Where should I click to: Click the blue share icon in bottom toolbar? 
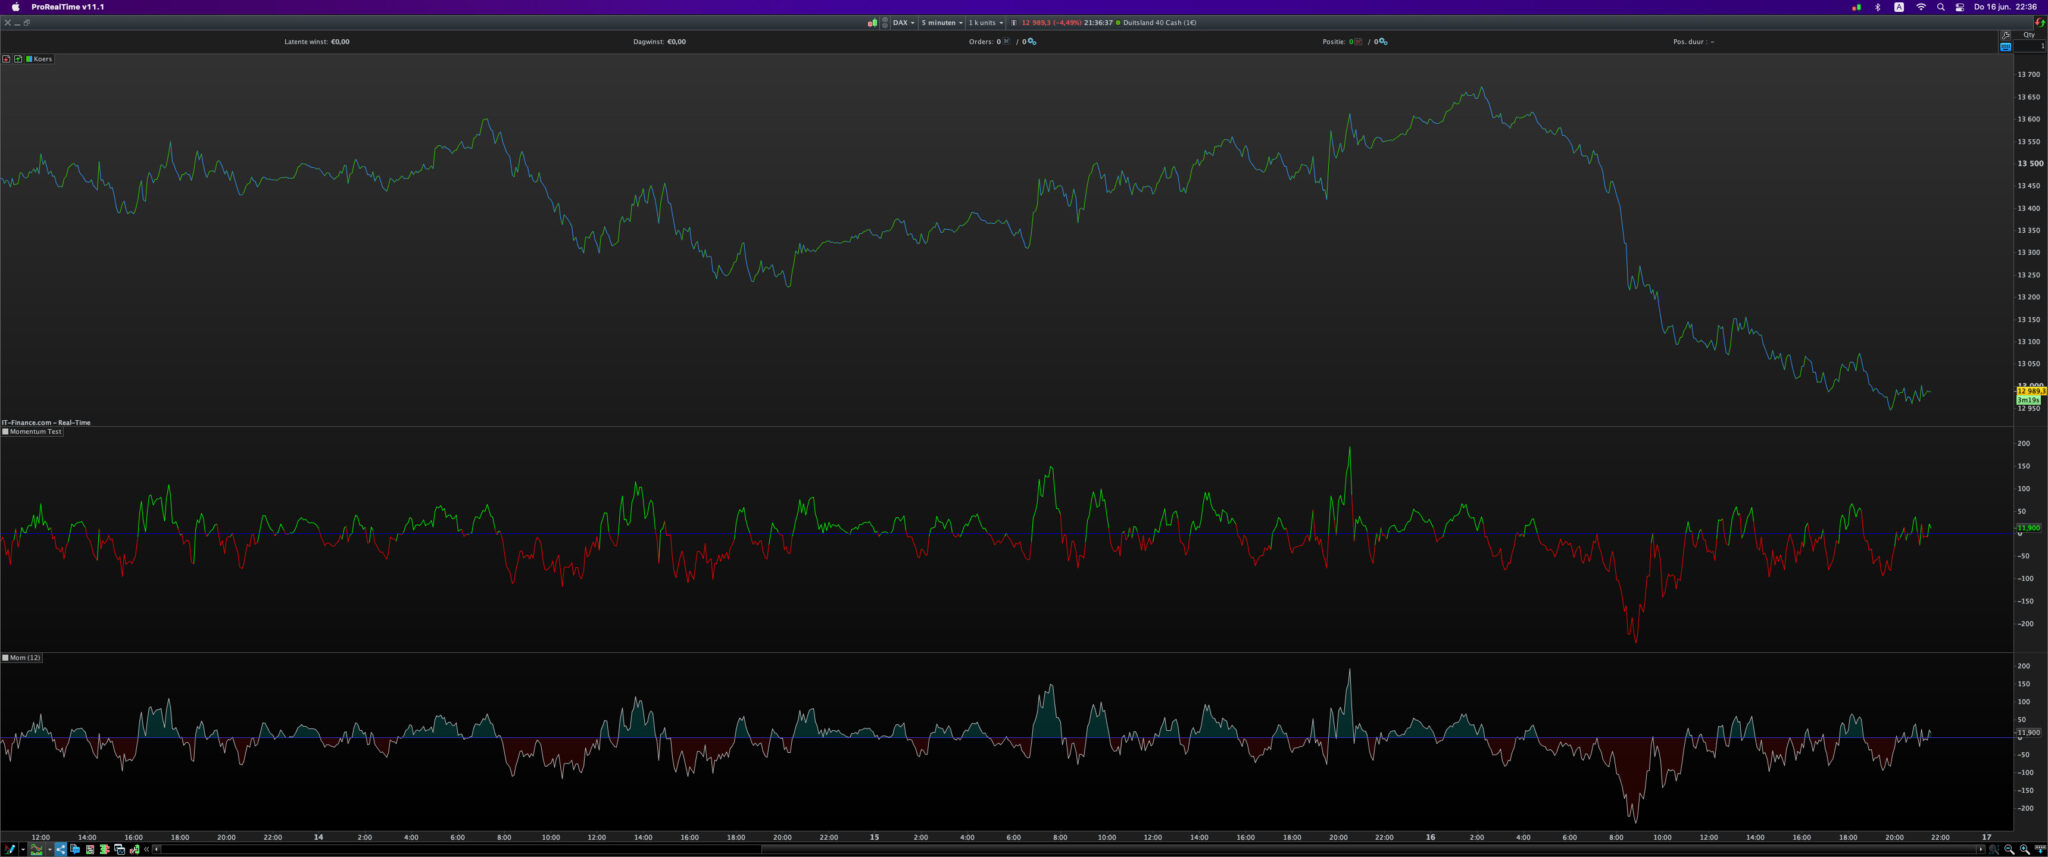[x=60, y=849]
